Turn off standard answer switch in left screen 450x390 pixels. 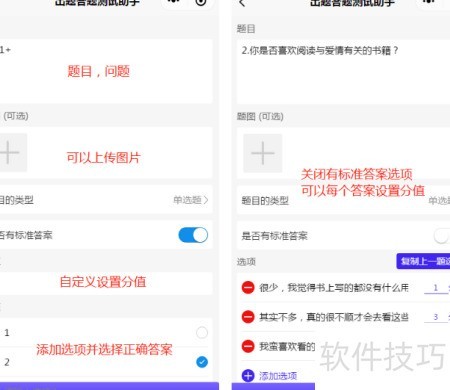(193, 235)
